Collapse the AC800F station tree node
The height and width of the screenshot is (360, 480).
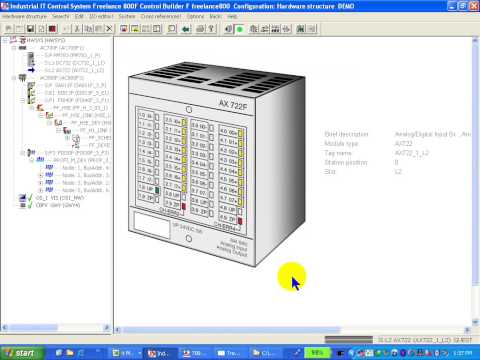14,78
